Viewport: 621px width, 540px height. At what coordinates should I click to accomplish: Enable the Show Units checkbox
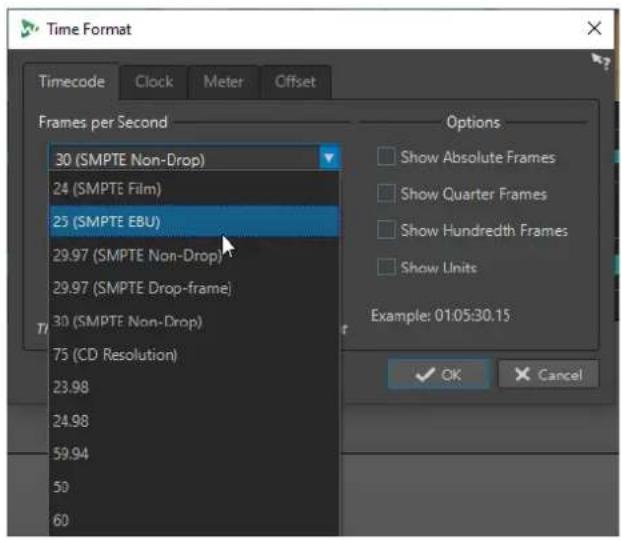[x=386, y=267]
